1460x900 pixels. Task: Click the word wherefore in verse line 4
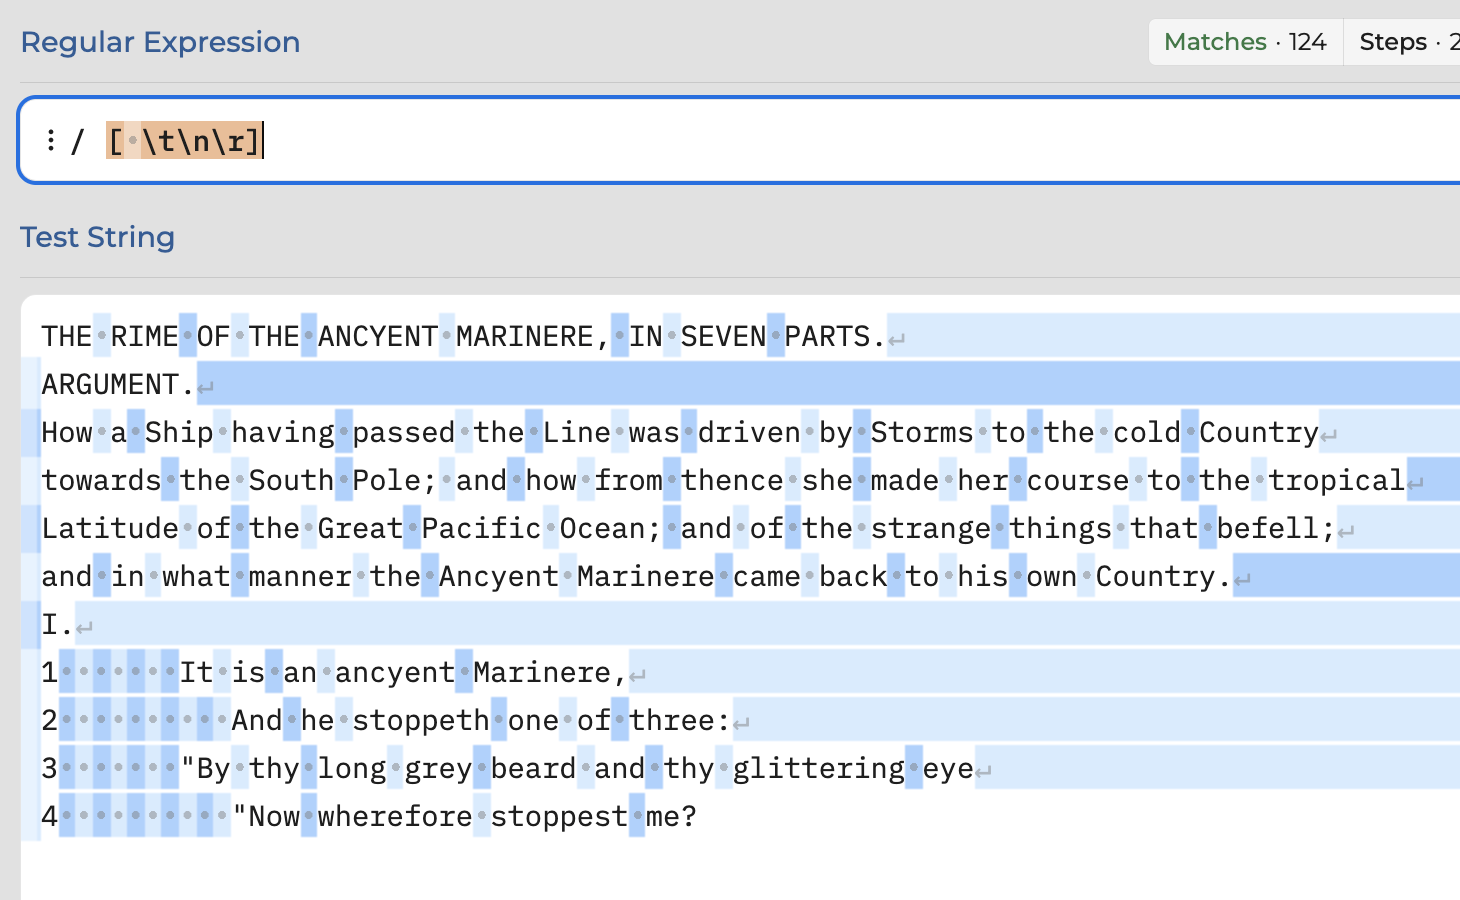point(395,816)
